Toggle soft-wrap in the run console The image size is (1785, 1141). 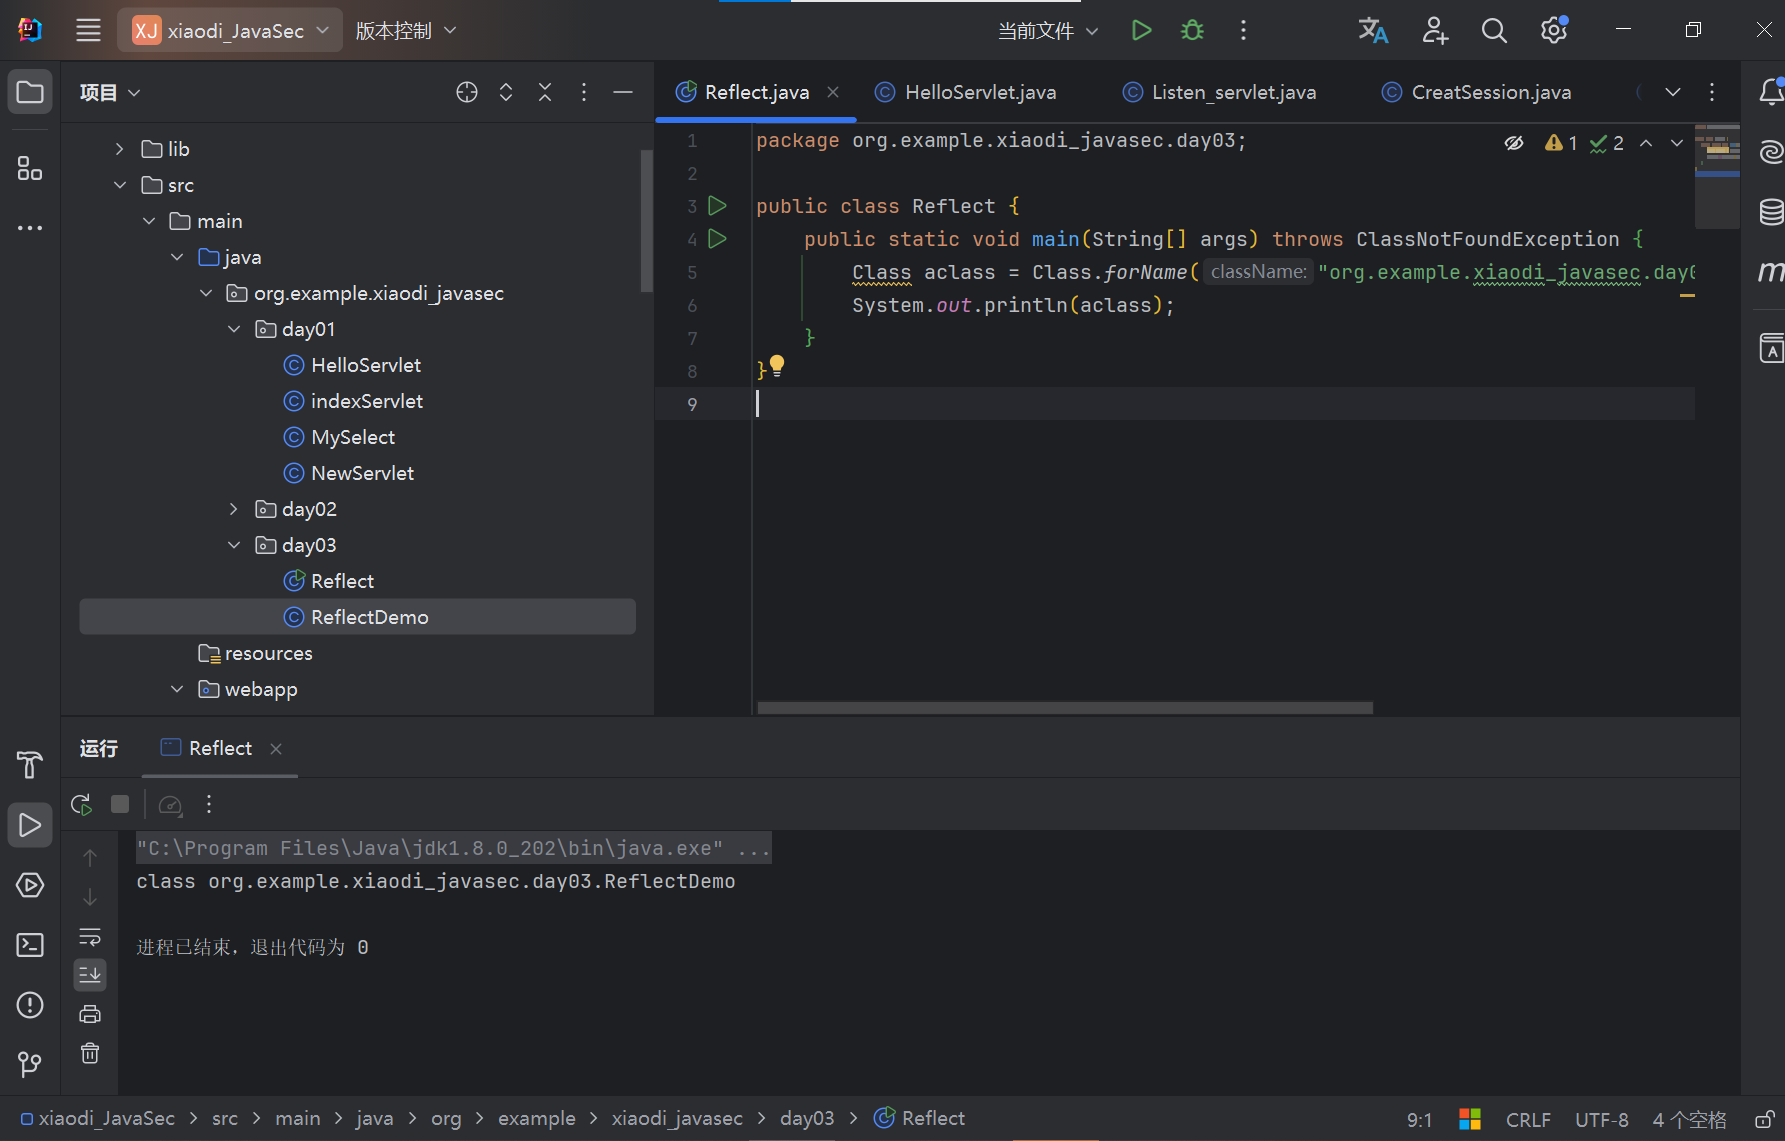coord(90,937)
